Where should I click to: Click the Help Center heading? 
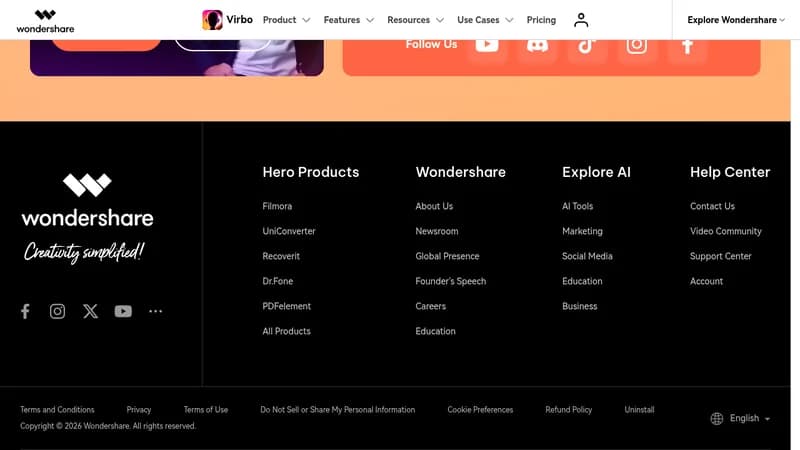730,172
